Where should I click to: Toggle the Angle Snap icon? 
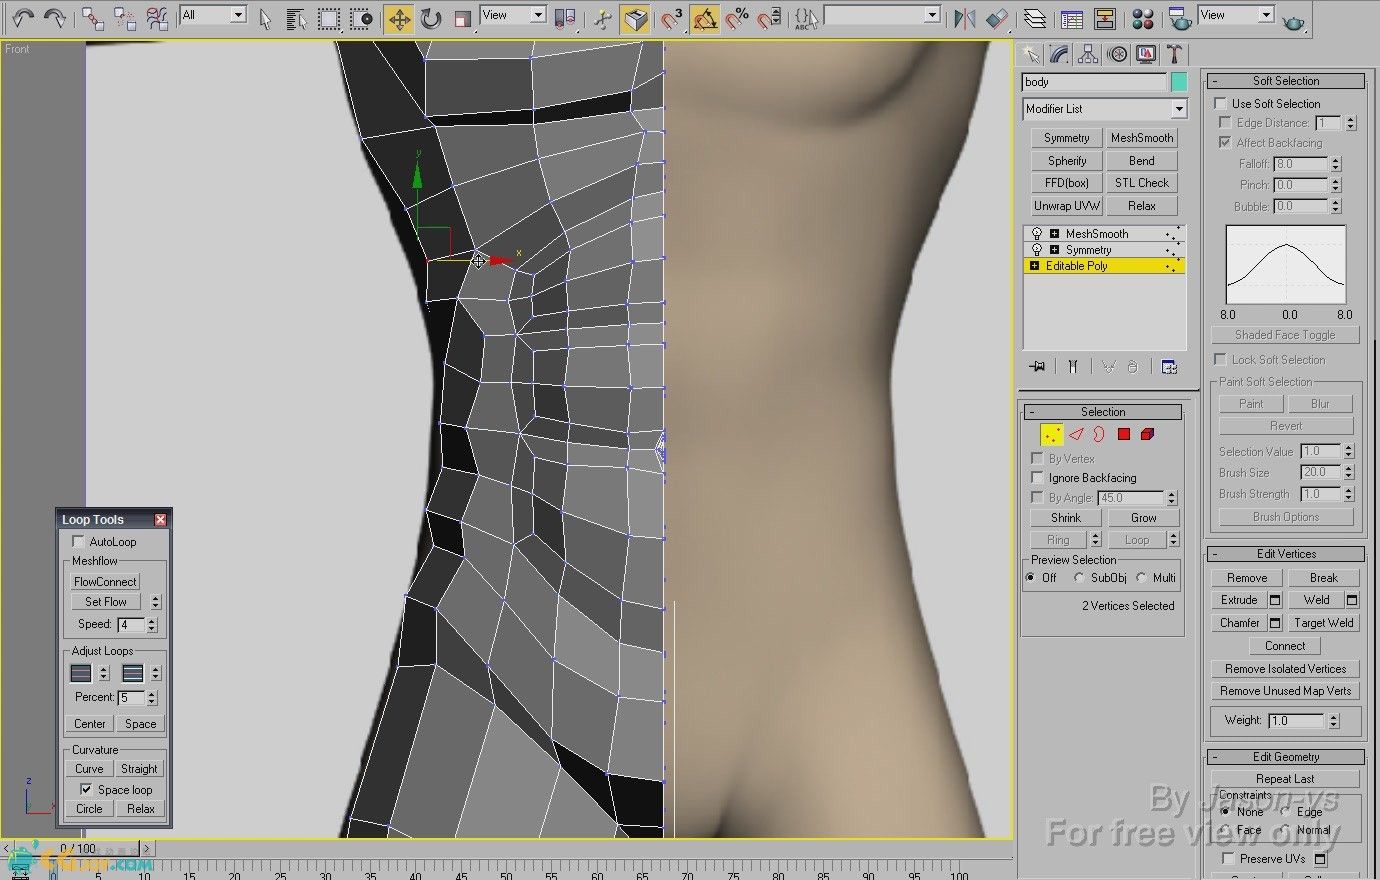[705, 18]
